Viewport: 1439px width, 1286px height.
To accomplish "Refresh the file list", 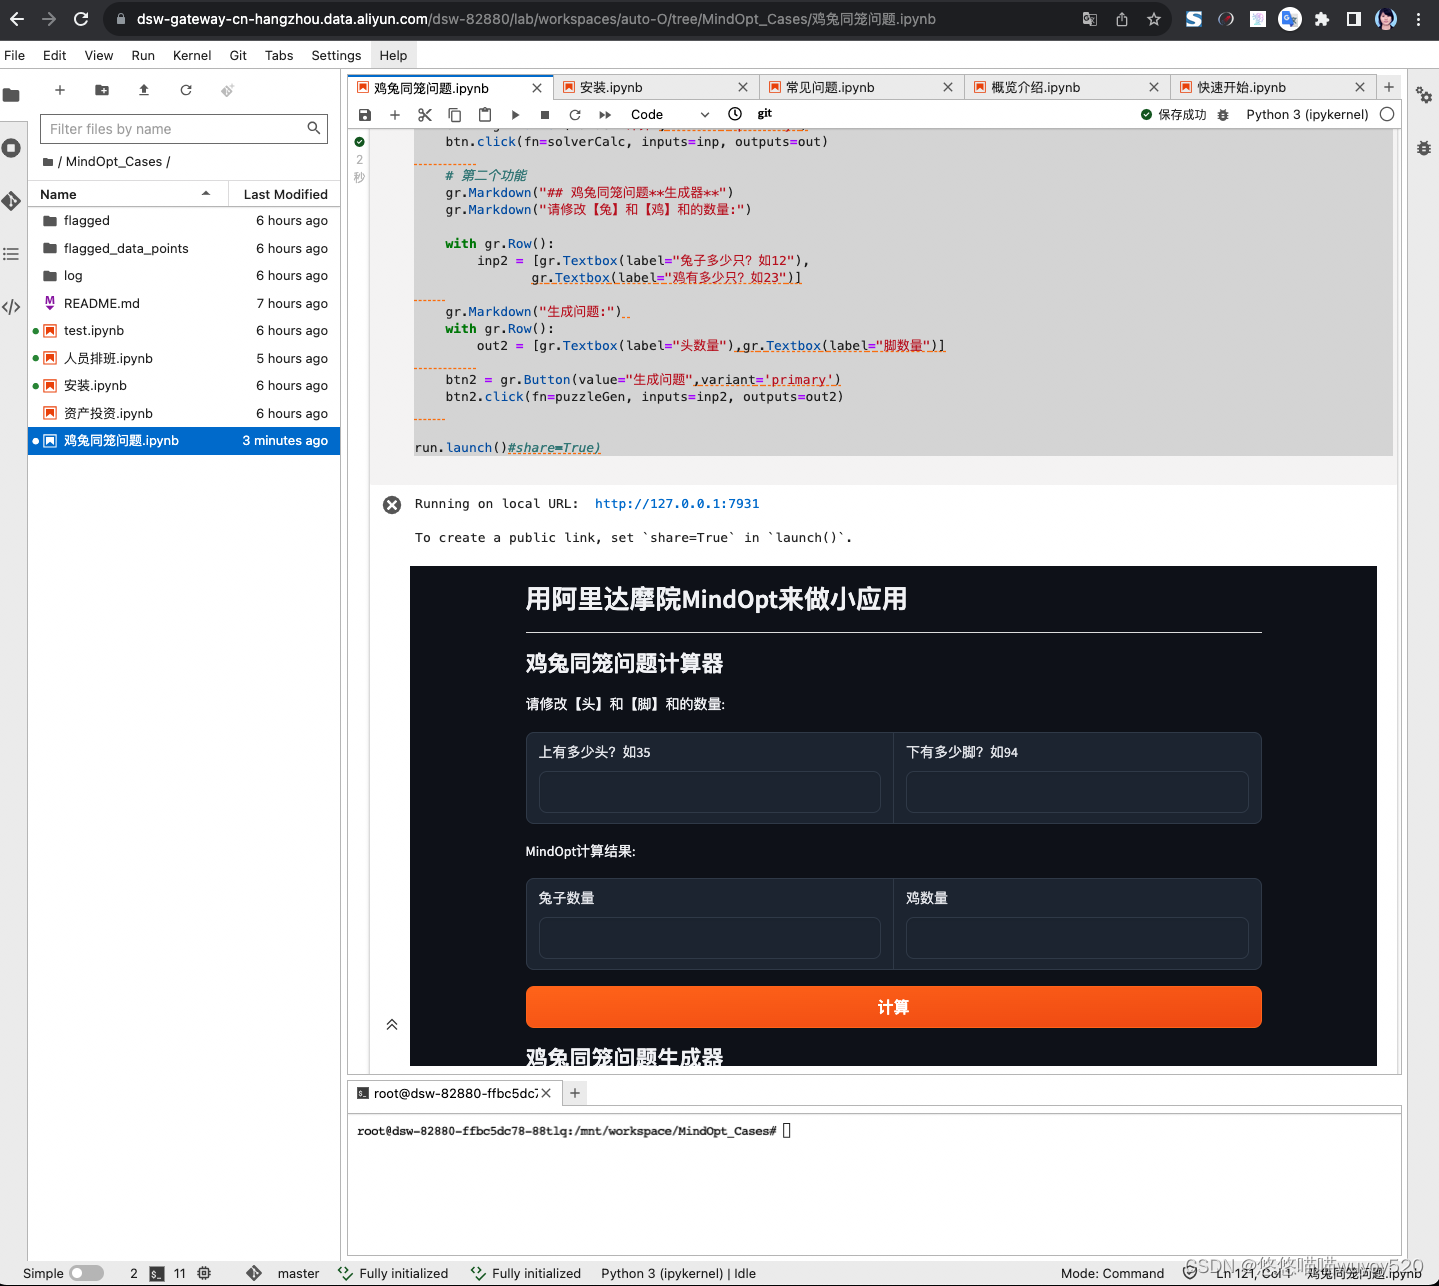I will tap(186, 90).
